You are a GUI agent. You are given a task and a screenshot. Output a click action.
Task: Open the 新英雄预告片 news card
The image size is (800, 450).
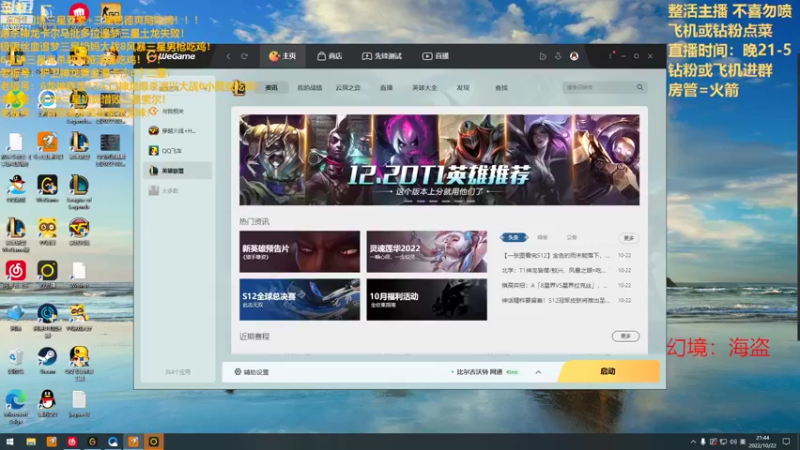[x=299, y=252]
